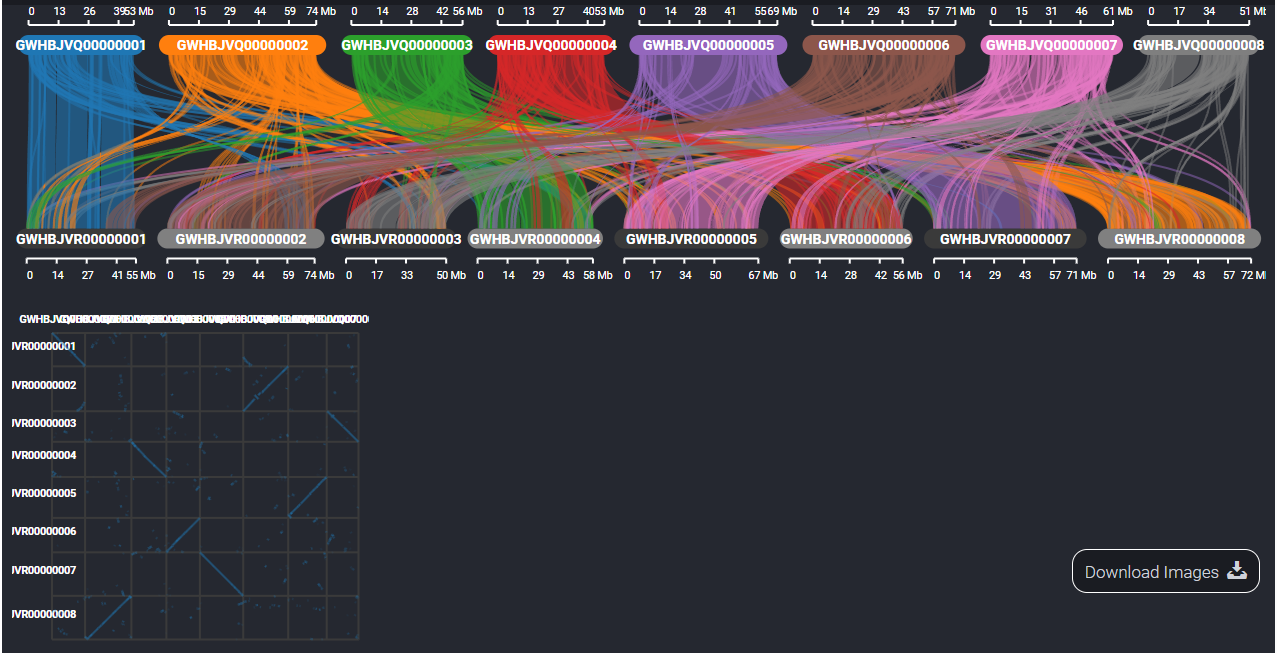Select the red GWHBJVQ00000004 chromosome label
Screen dimensions: 1277x653
[551, 46]
